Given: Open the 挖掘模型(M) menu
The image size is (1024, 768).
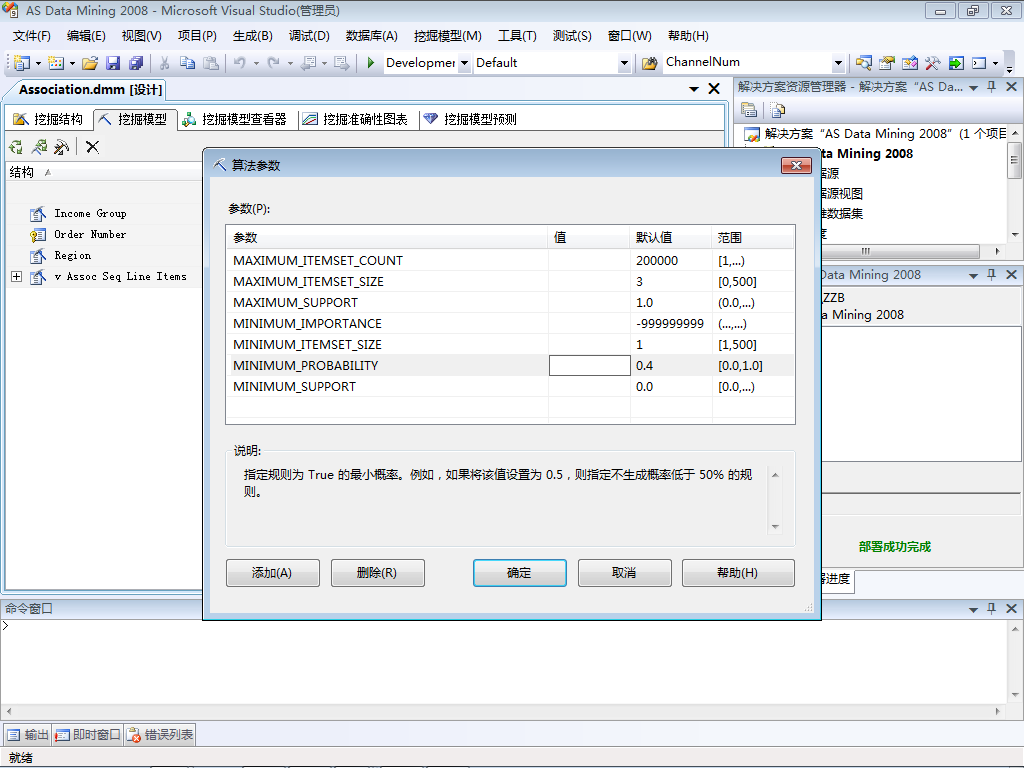Looking at the screenshot, I should [x=448, y=36].
